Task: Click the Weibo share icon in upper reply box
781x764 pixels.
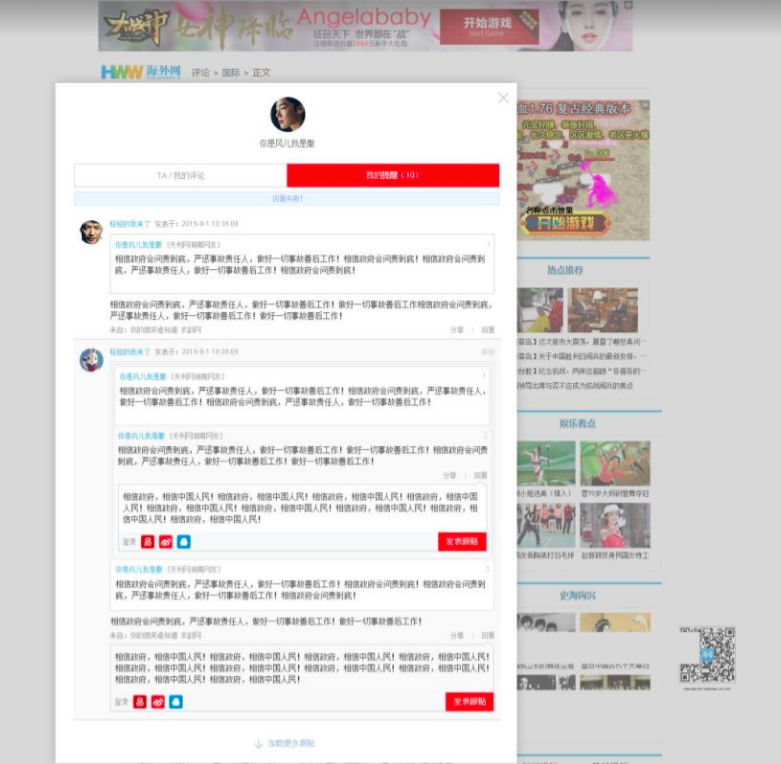Action: pyautogui.click(x=166, y=542)
